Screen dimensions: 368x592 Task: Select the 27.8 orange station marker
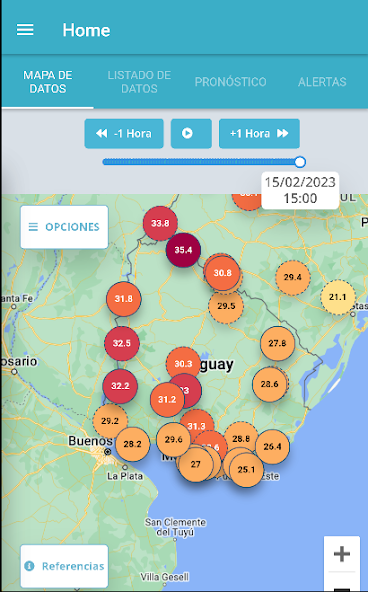point(277,343)
